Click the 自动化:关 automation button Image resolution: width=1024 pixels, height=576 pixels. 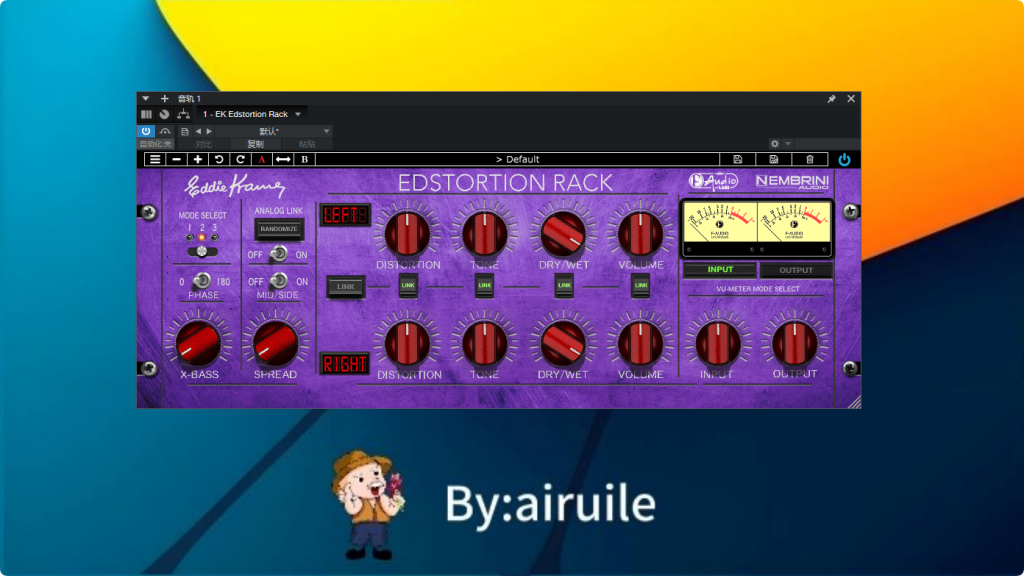point(155,144)
